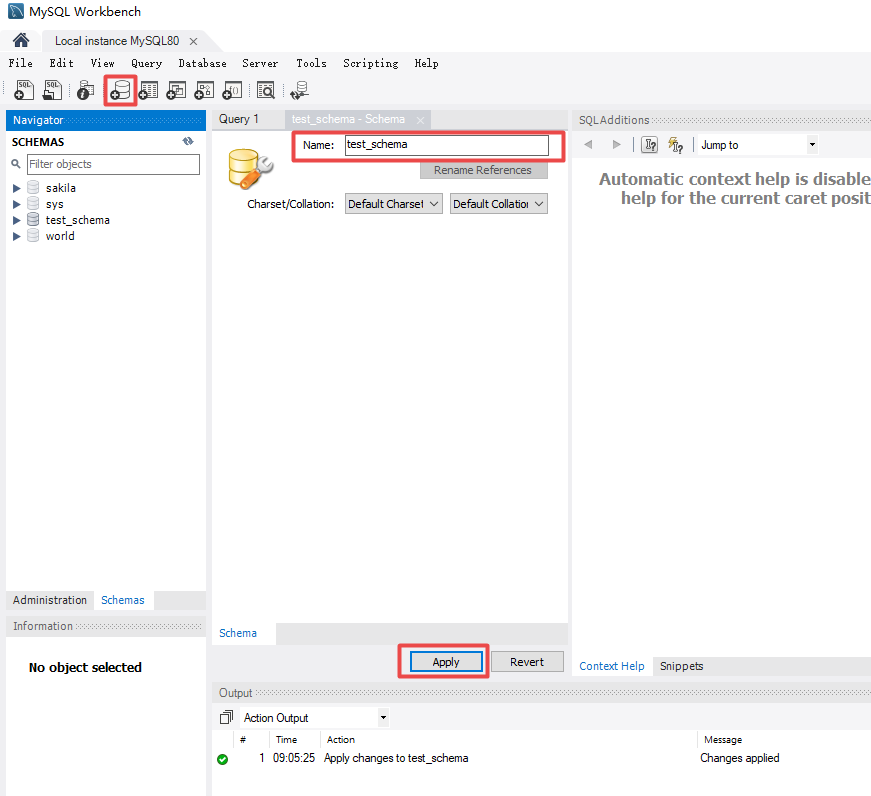The width and height of the screenshot is (871, 796).
Task: Select the Schemas navigator tab
Action: 123,600
